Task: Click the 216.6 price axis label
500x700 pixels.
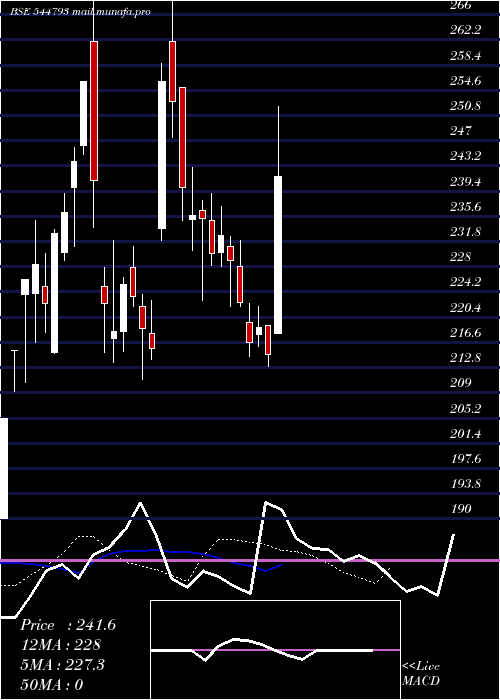Action: [x=466, y=333]
